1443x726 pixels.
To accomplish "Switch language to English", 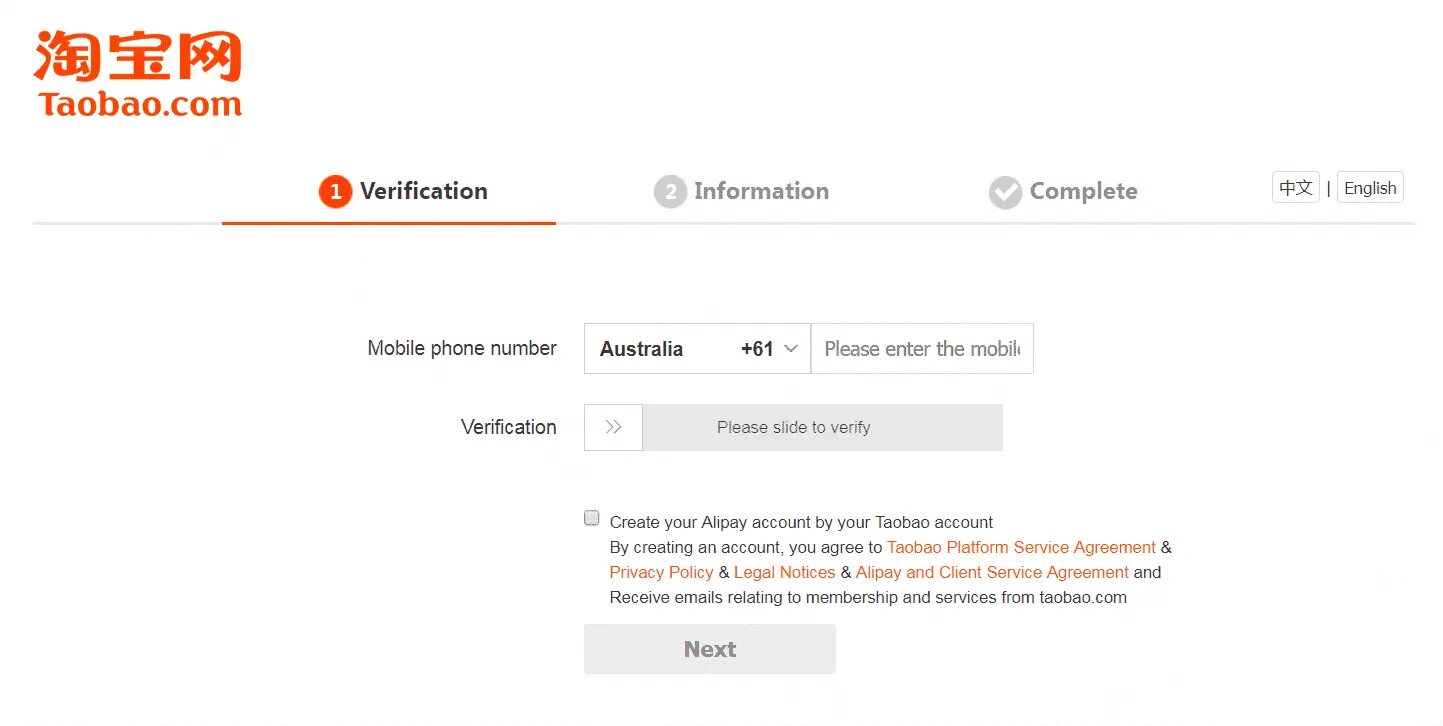I will pyautogui.click(x=1370, y=188).
